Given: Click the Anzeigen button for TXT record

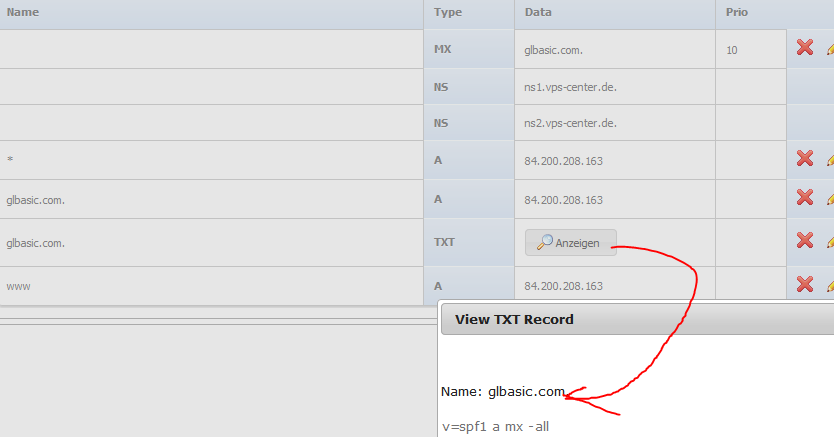Looking at the screenshot, I should pyautogui.click(x=571, y=242).
